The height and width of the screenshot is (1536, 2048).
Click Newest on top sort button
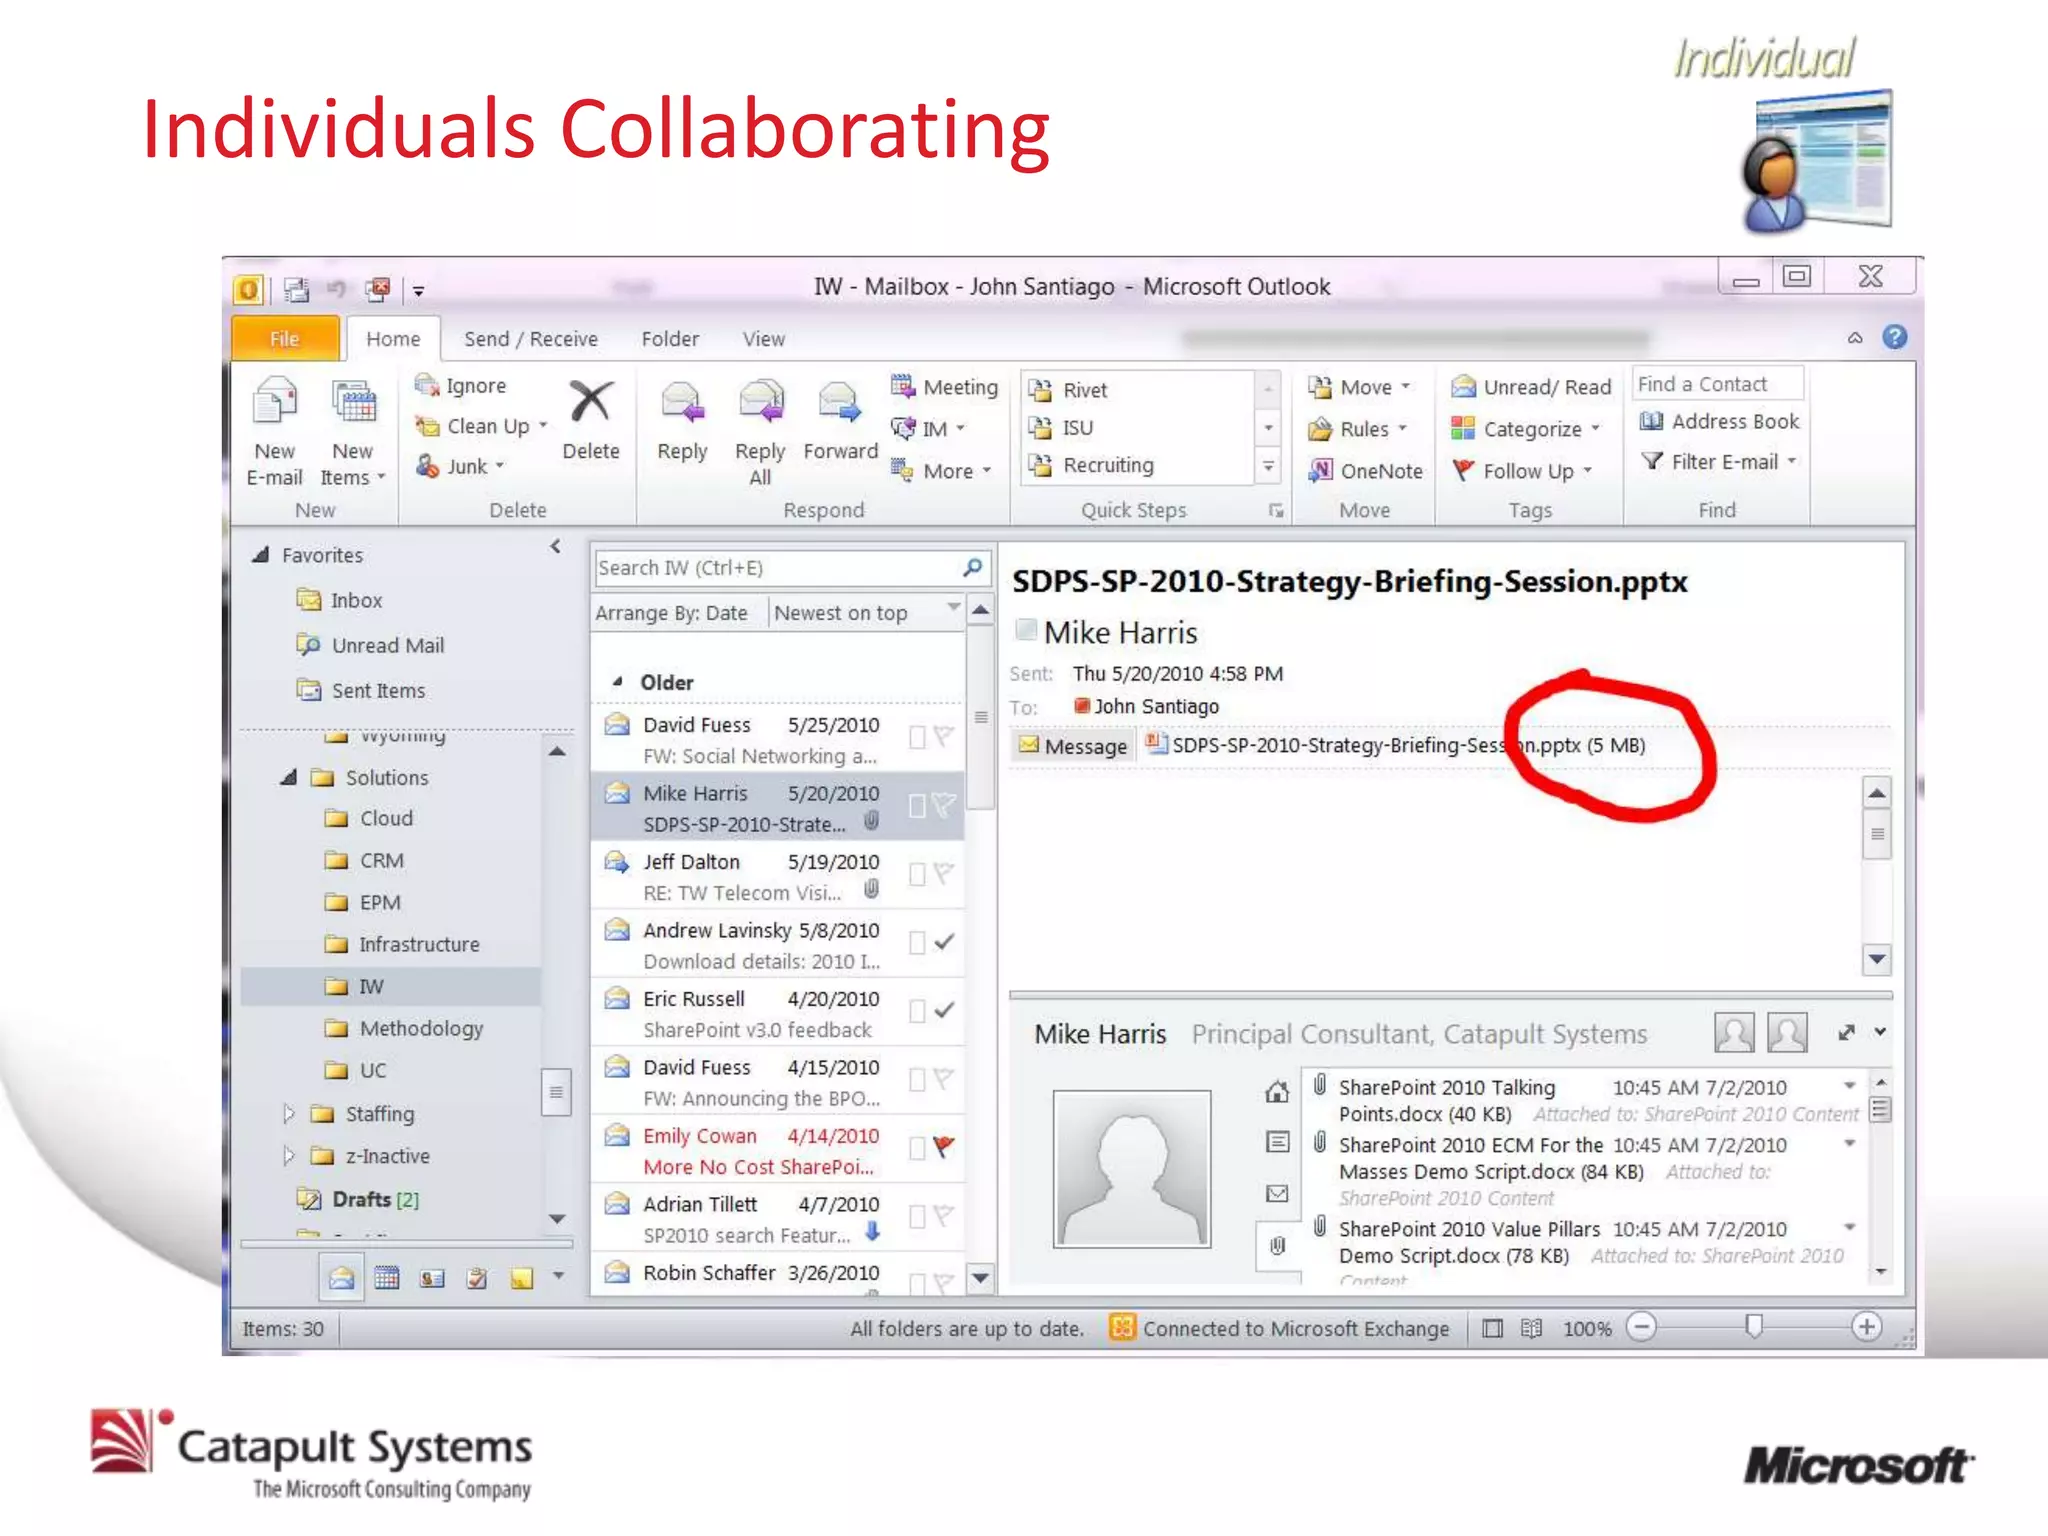[x=841, y=612]
